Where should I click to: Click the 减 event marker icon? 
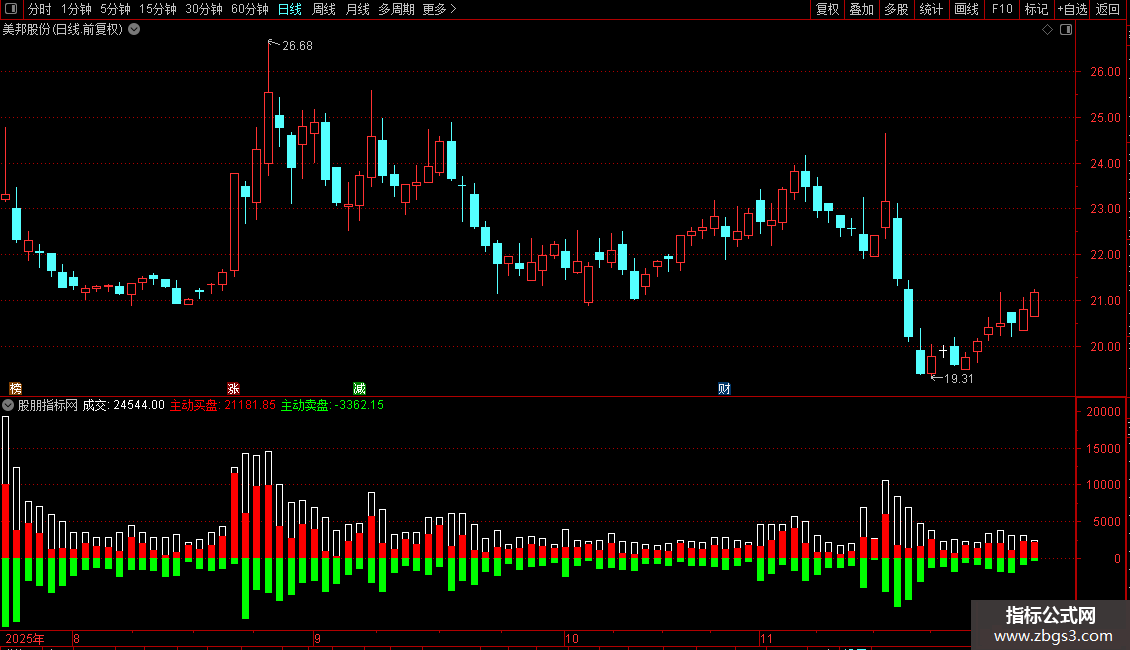pyautogui.click(x=359, y=388)
